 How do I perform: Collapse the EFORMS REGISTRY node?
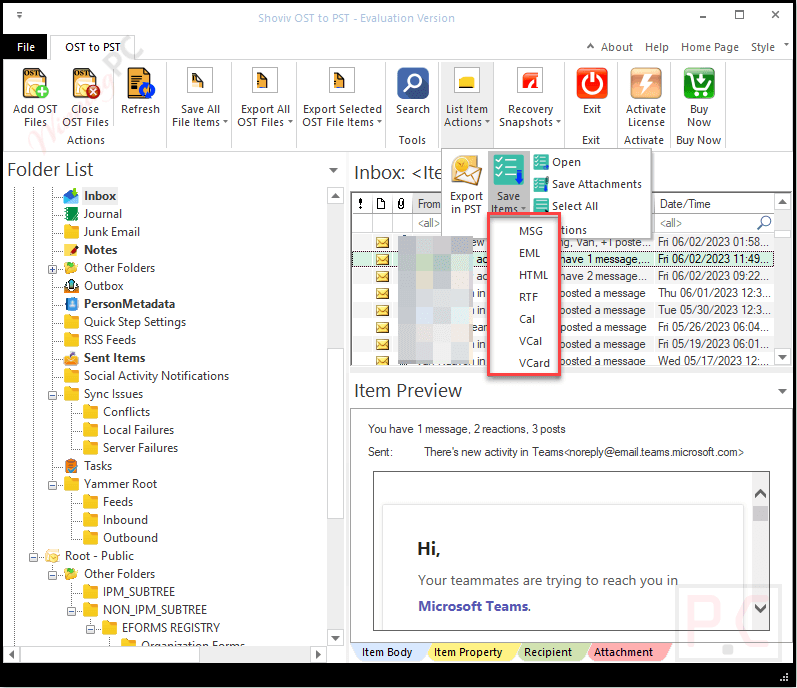90,629
